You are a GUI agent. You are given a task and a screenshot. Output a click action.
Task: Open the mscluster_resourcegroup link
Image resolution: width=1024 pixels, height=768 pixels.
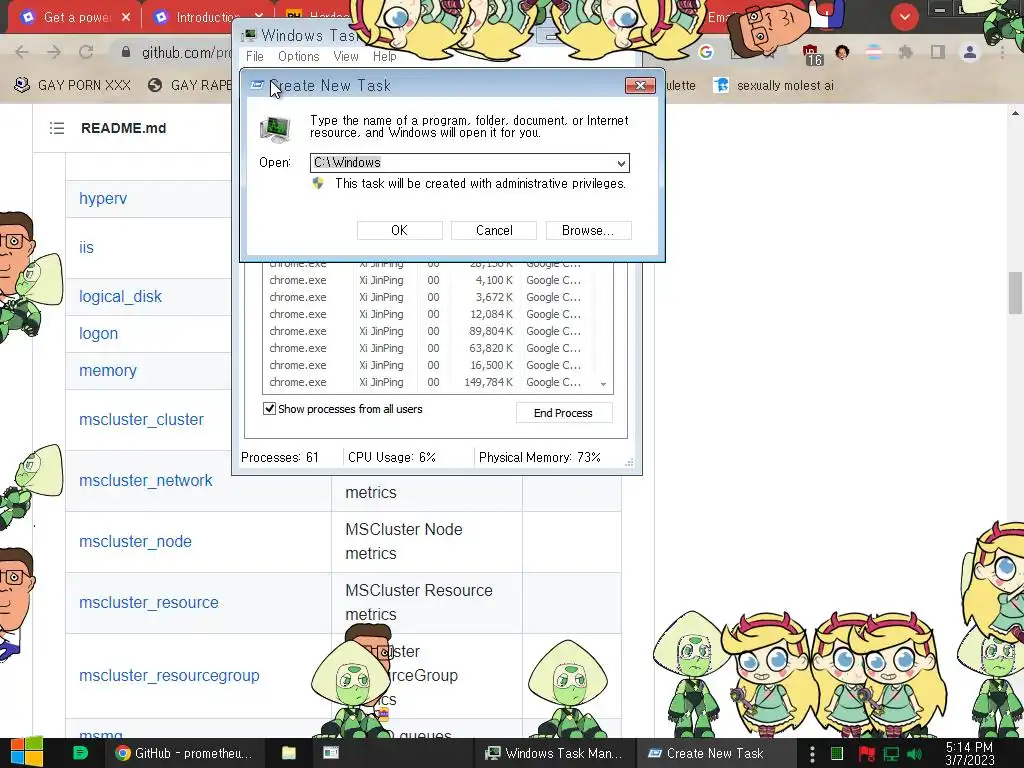(x=169, y=675)
